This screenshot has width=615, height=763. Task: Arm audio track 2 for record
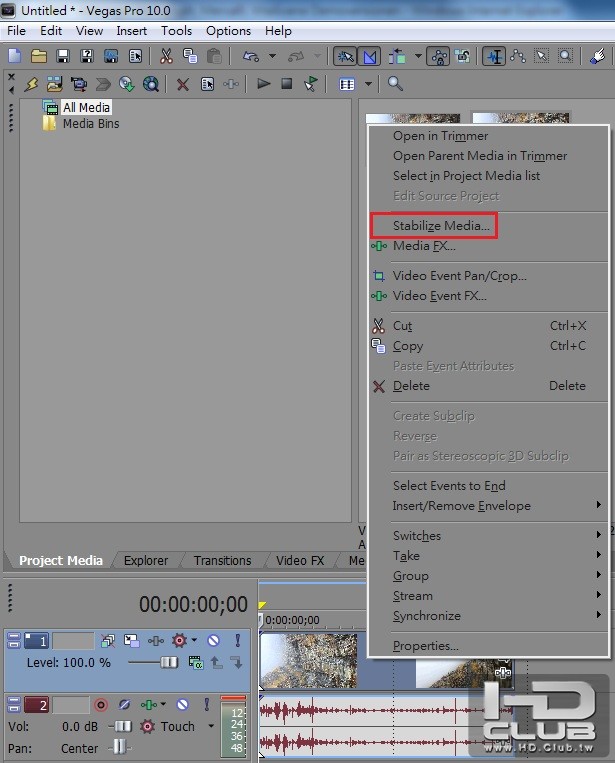pos(101,704)
